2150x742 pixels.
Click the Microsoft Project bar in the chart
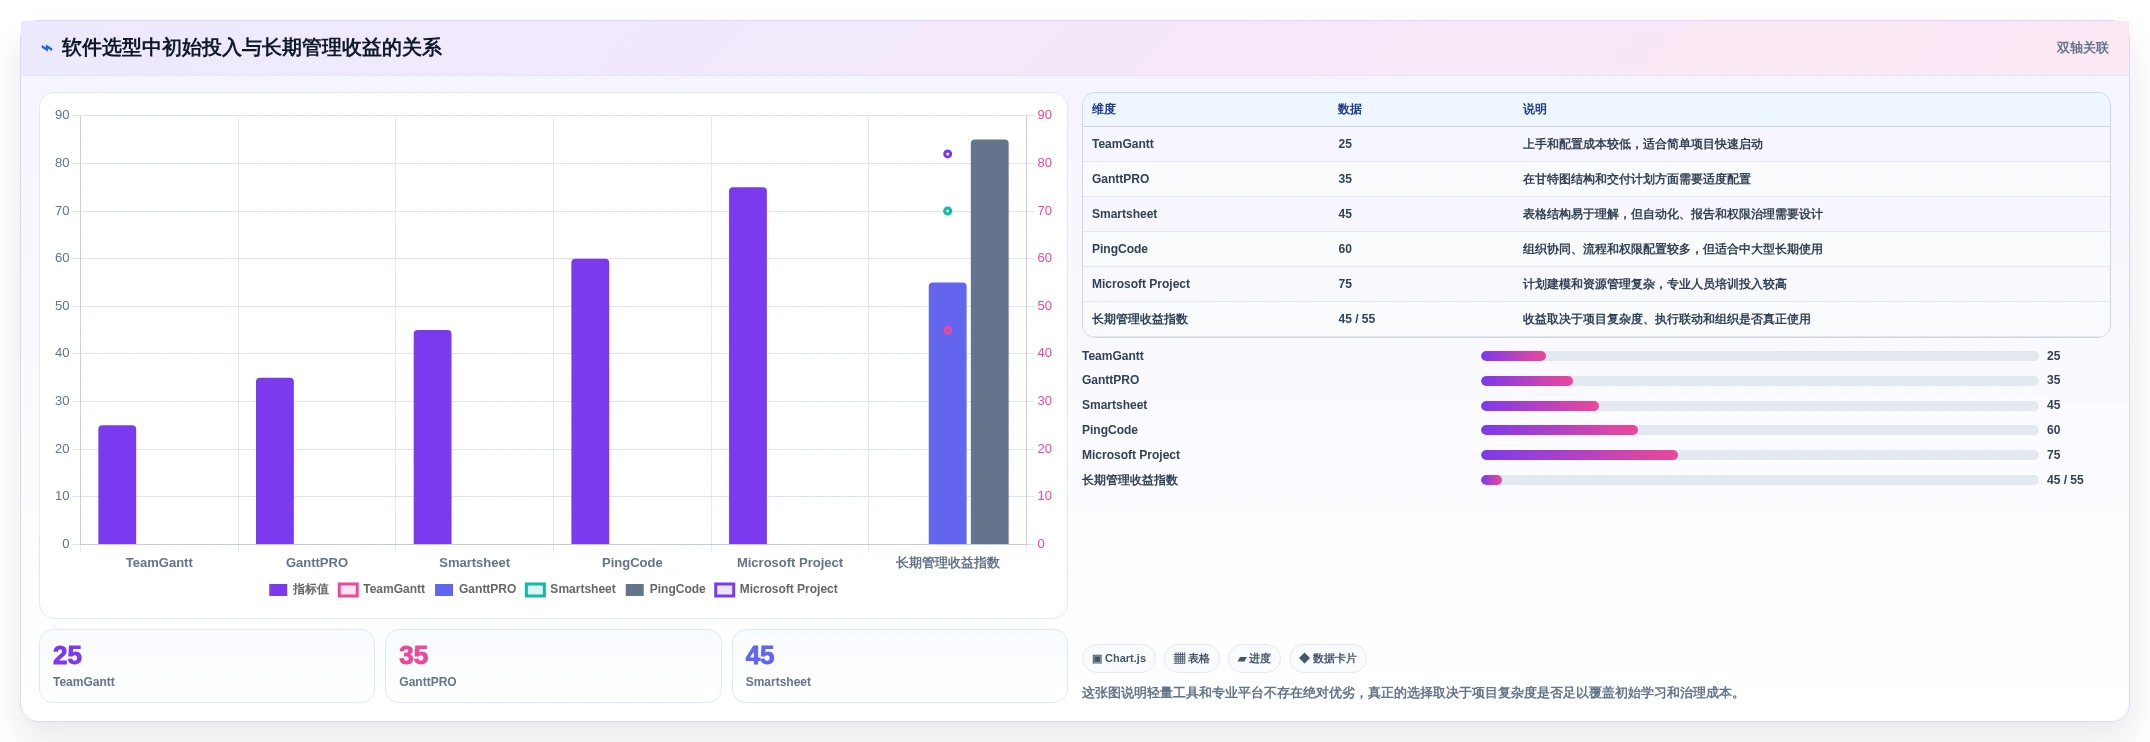coord(748,366)
